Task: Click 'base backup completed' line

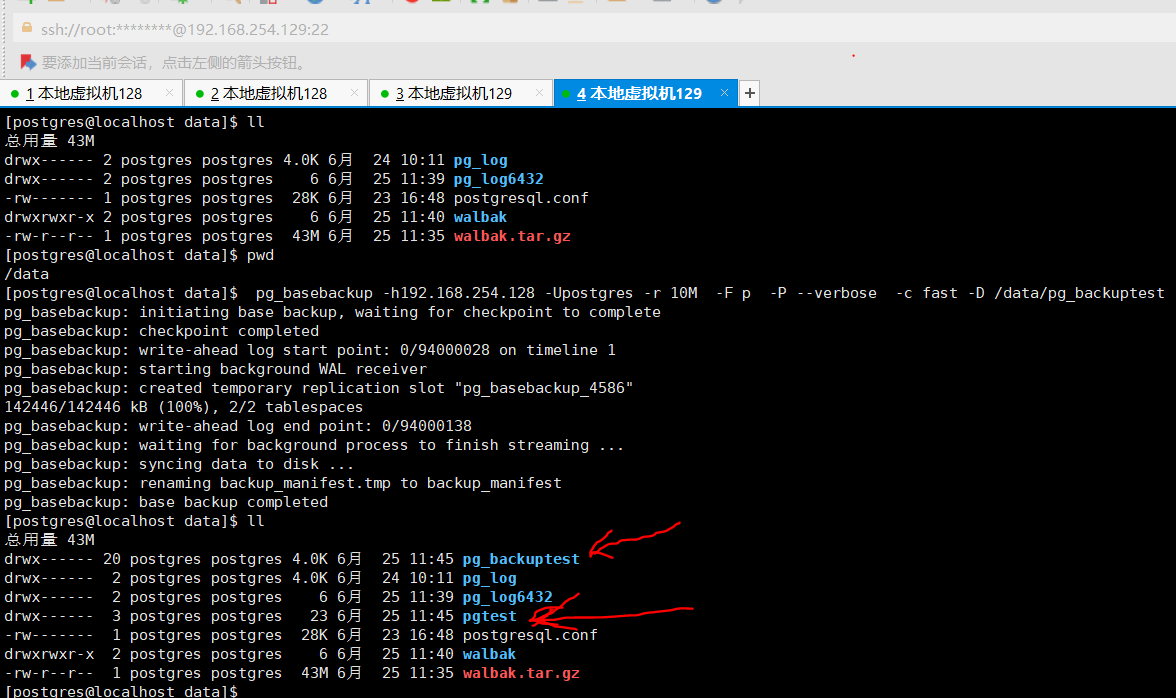Action: click(x=166, y=502)
